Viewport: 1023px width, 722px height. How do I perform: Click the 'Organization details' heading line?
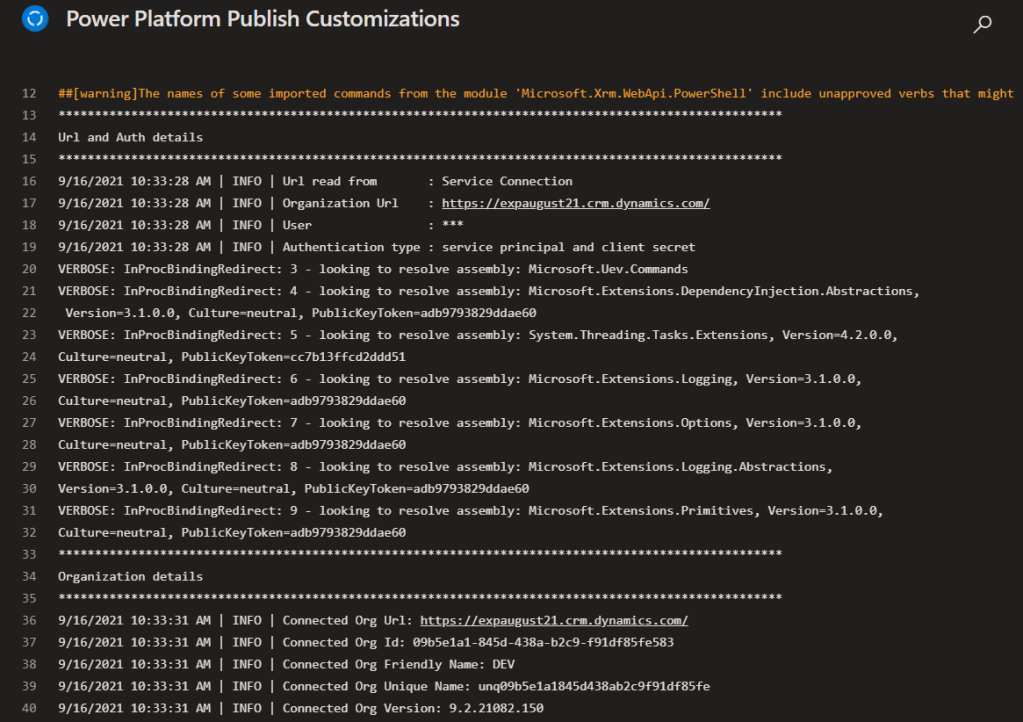tap(130, 576)
